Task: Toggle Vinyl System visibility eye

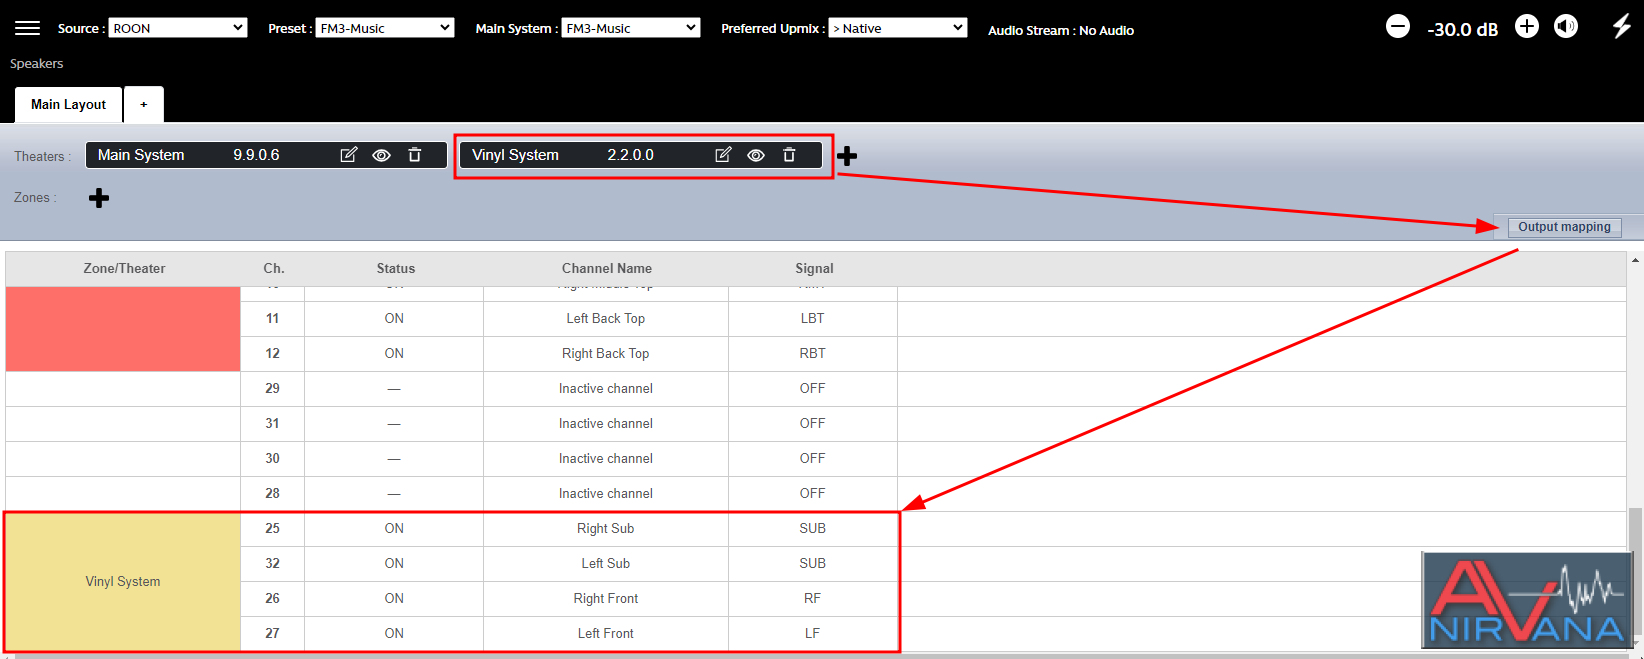Action: (756, 155)
